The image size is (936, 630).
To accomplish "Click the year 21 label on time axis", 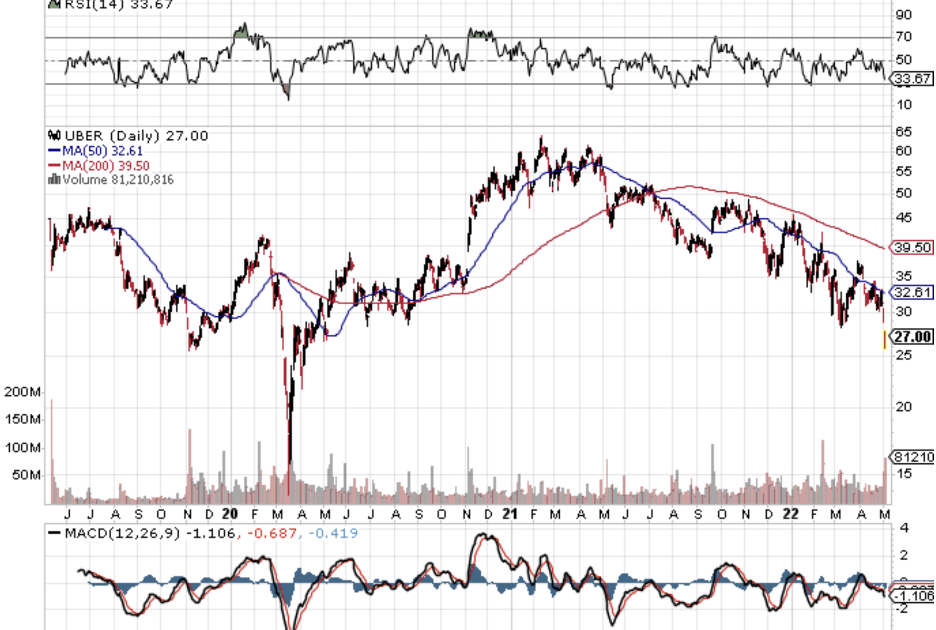I will (x=510, y=514).
